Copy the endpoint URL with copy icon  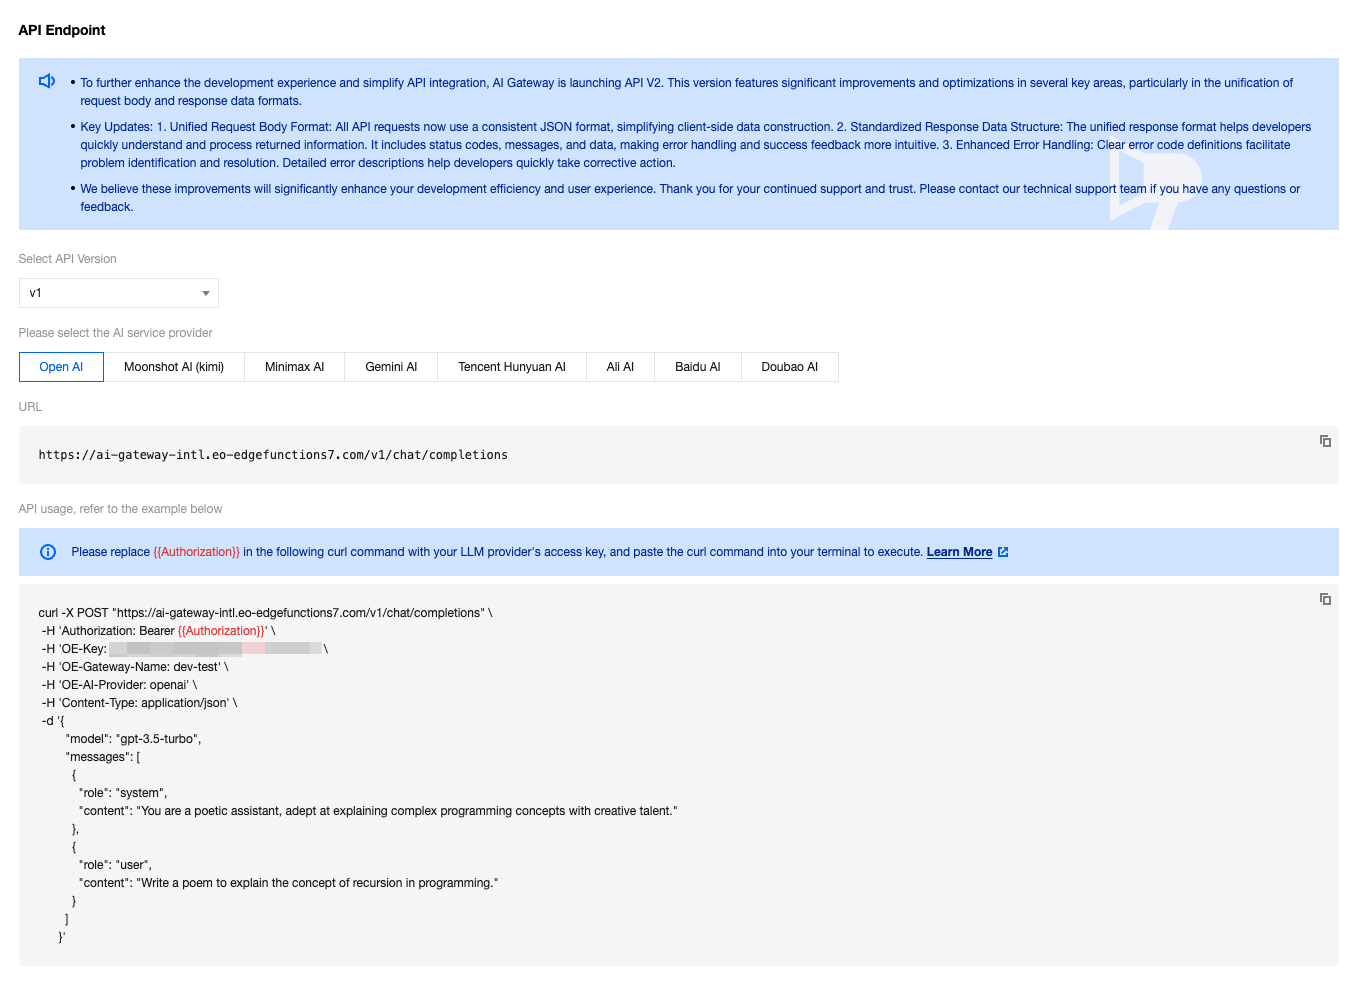click(1324, 441)
